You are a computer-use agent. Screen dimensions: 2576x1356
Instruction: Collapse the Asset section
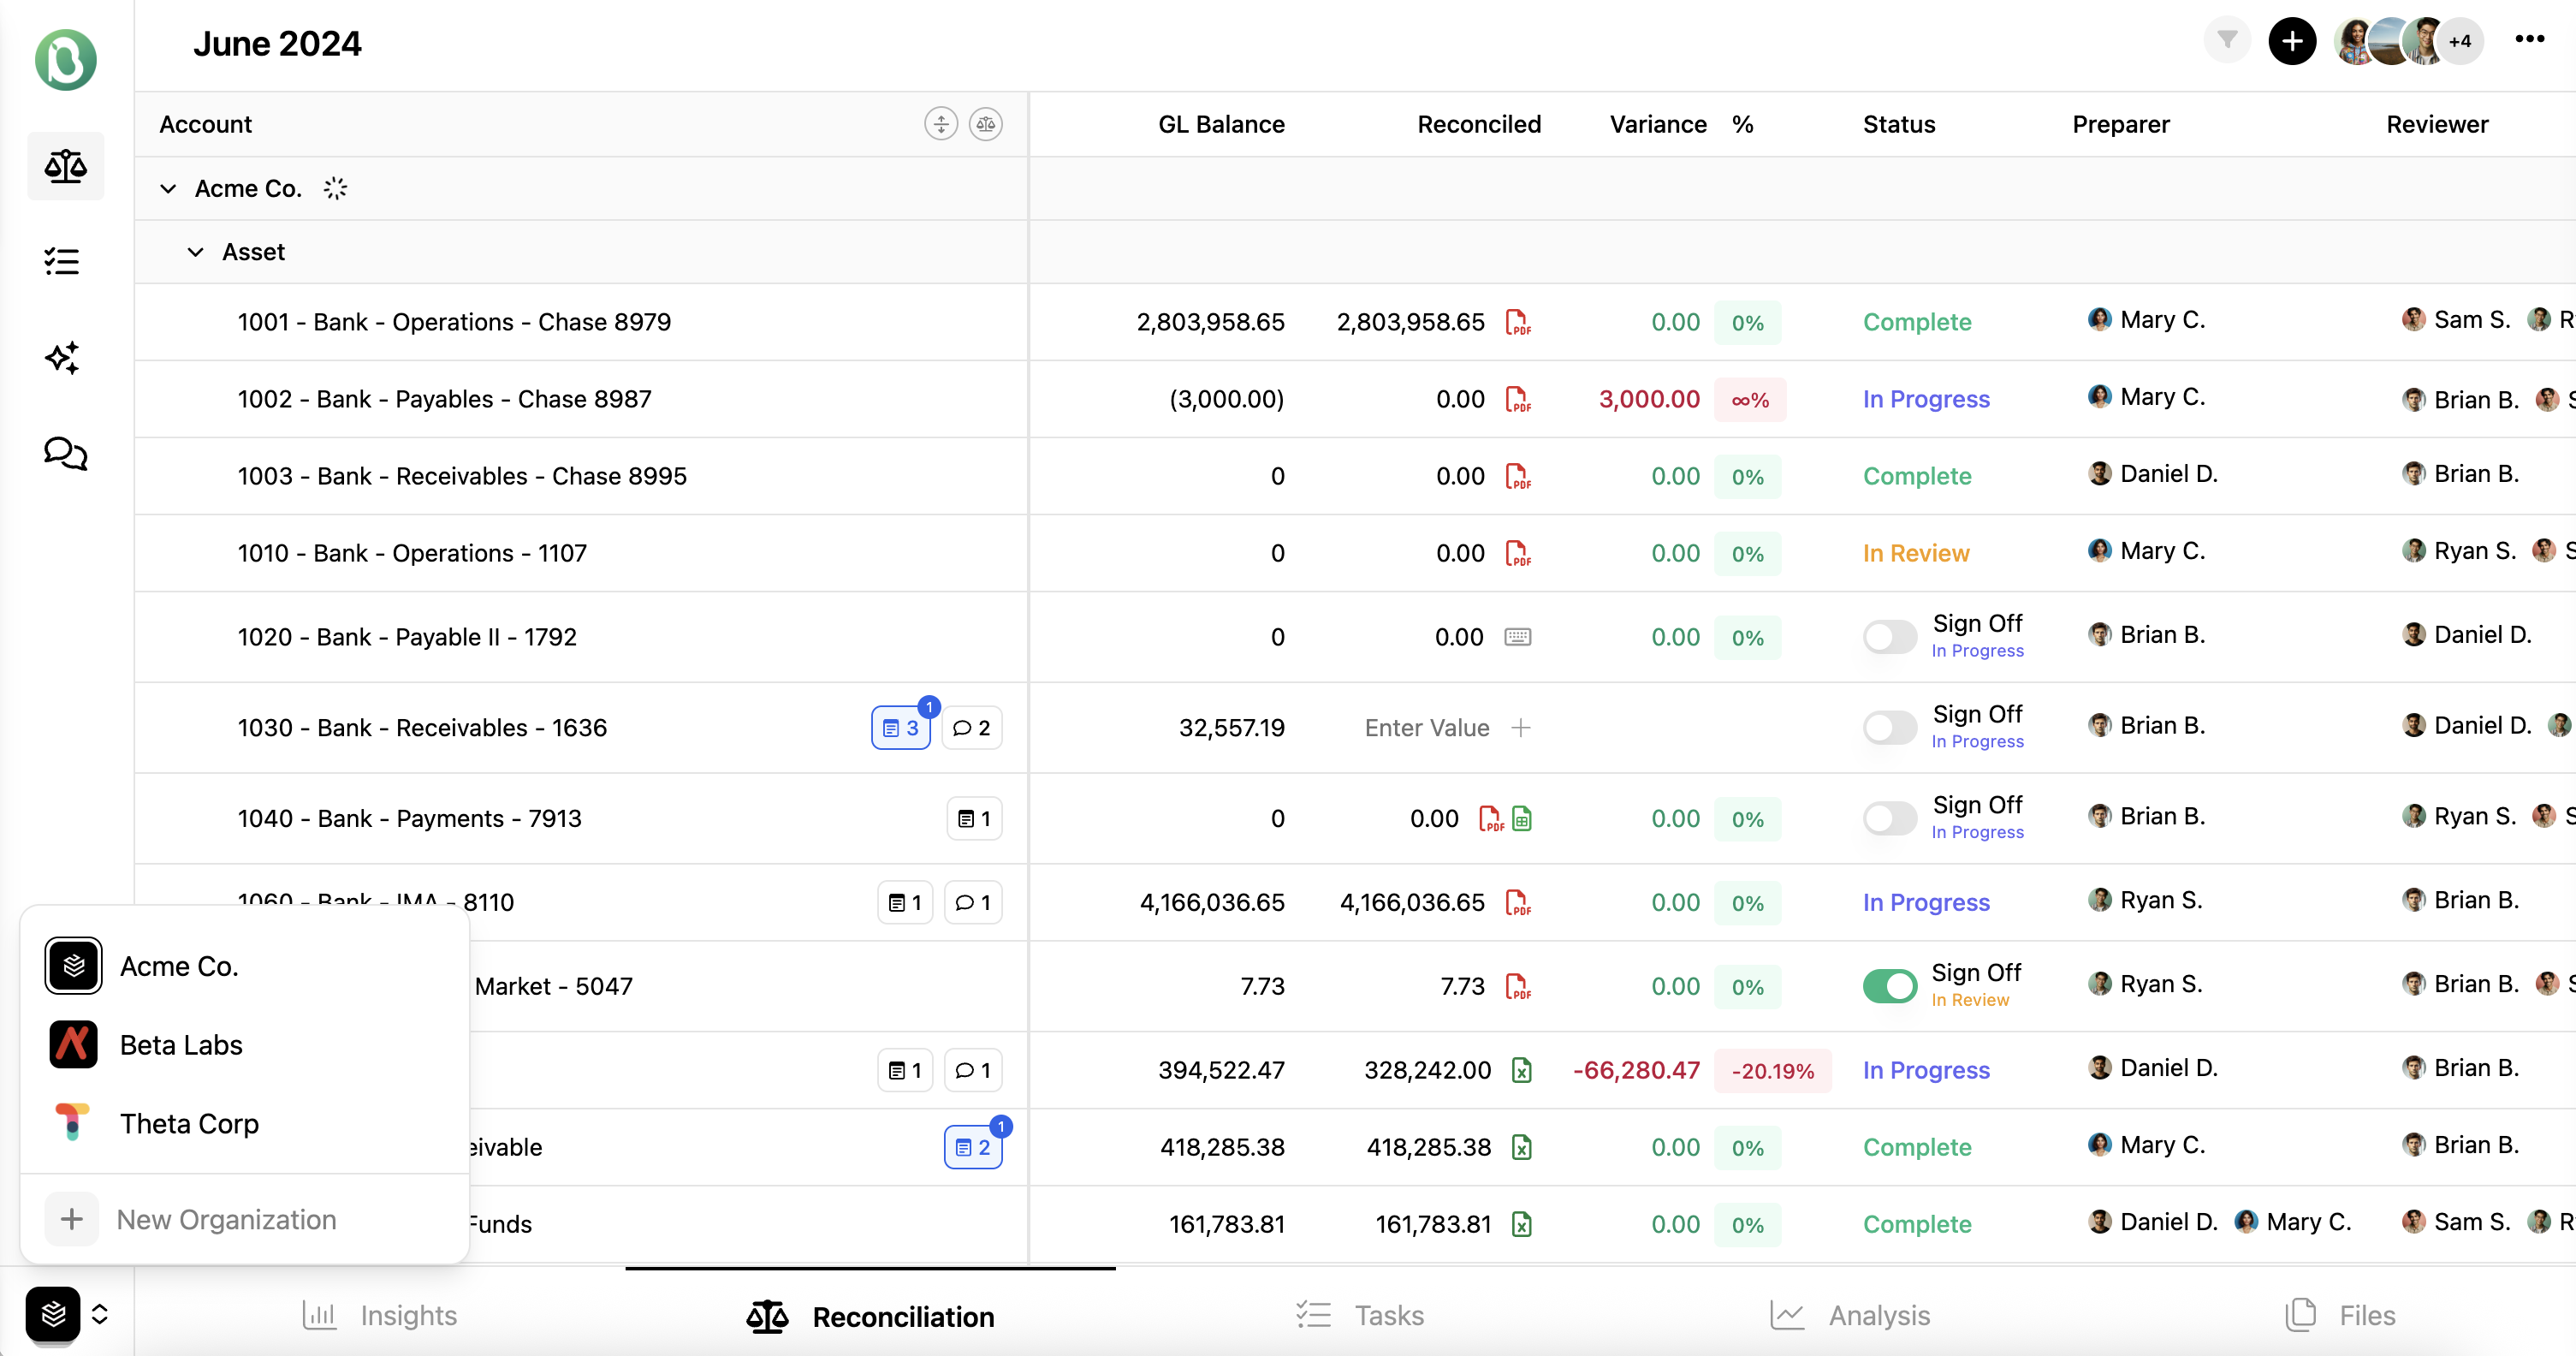[195, 252]
